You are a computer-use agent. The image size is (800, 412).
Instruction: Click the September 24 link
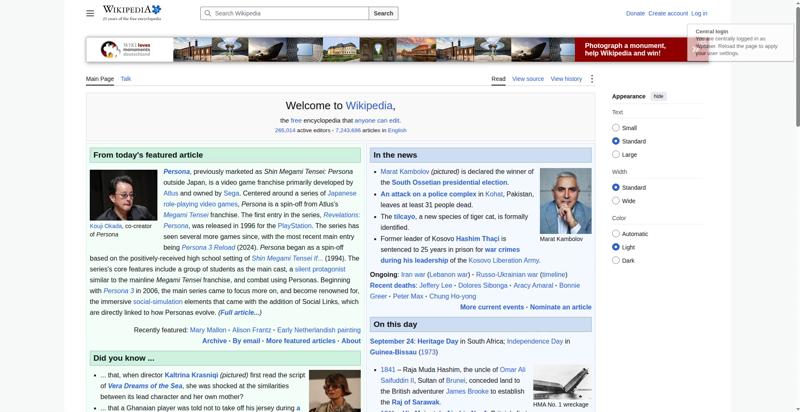(x=392, y=341)
